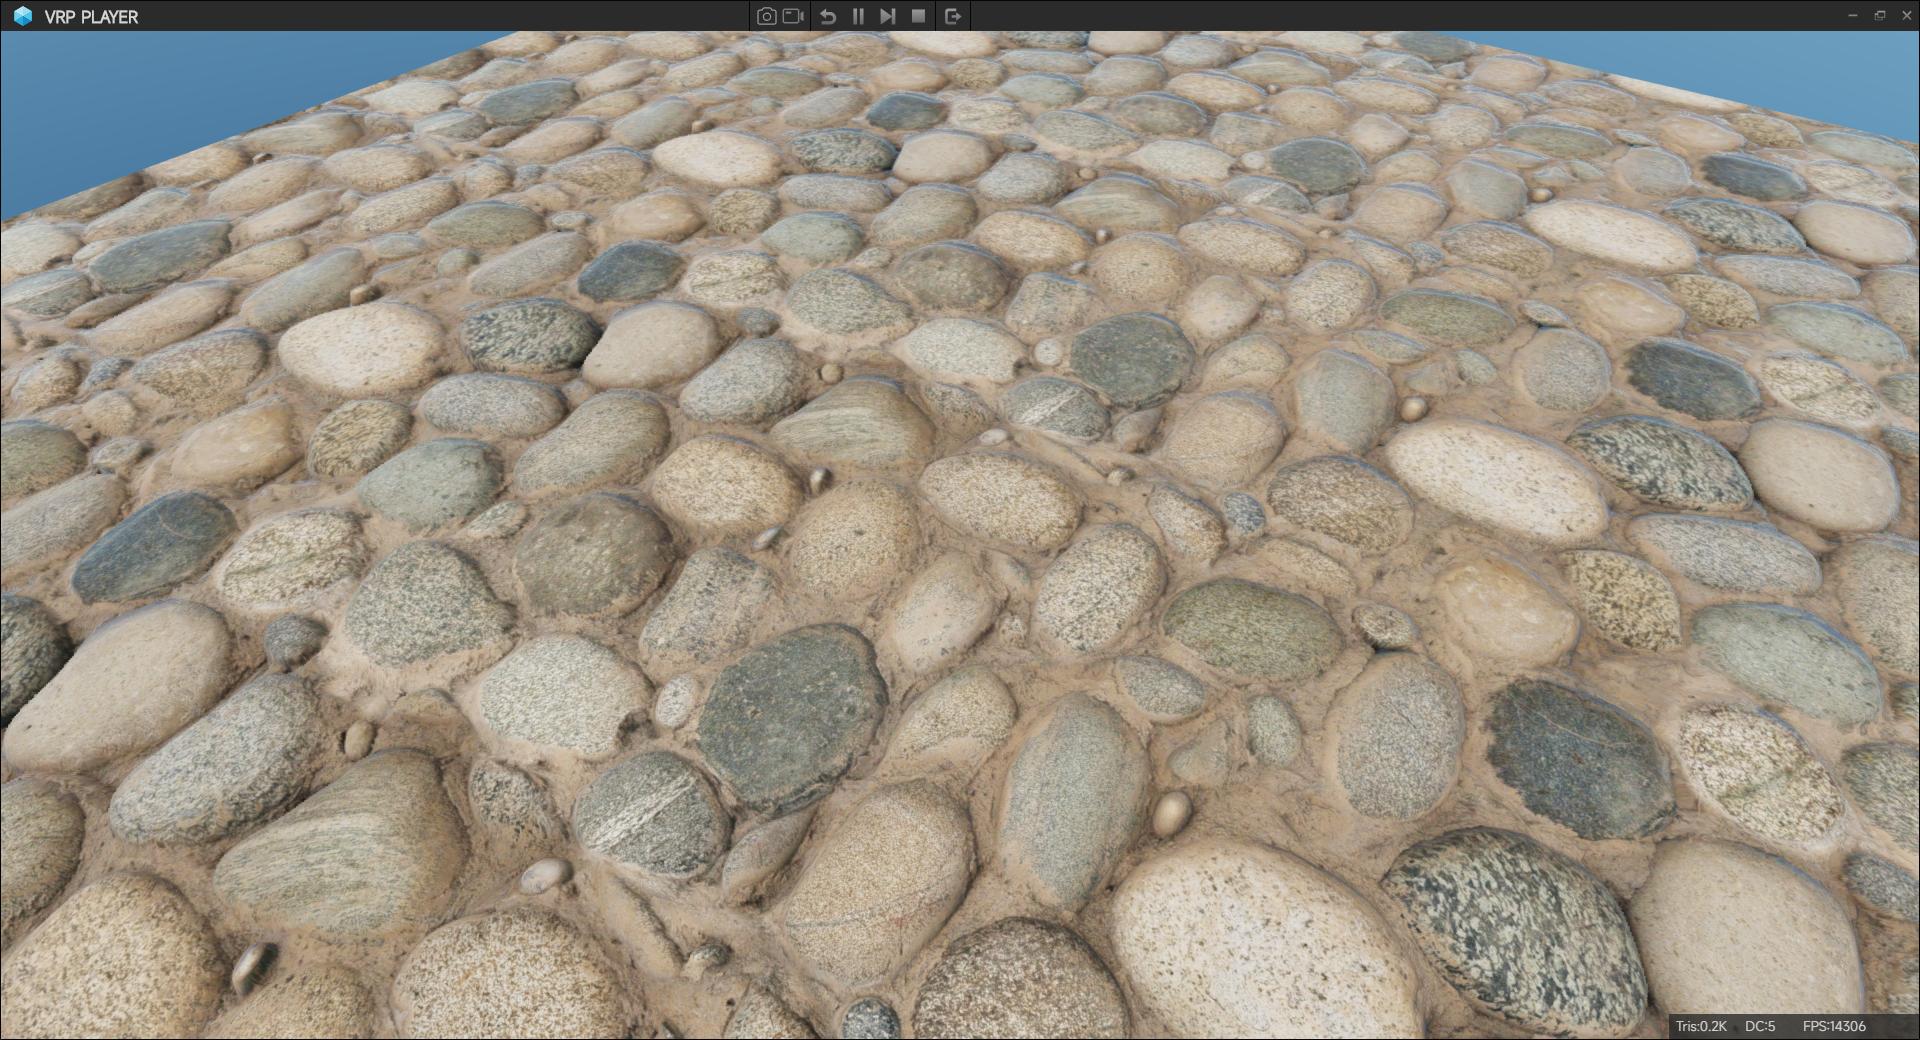Screen dimensions: 1920x1040
Task: Click the exit player icon
Action: click(953, 16)
